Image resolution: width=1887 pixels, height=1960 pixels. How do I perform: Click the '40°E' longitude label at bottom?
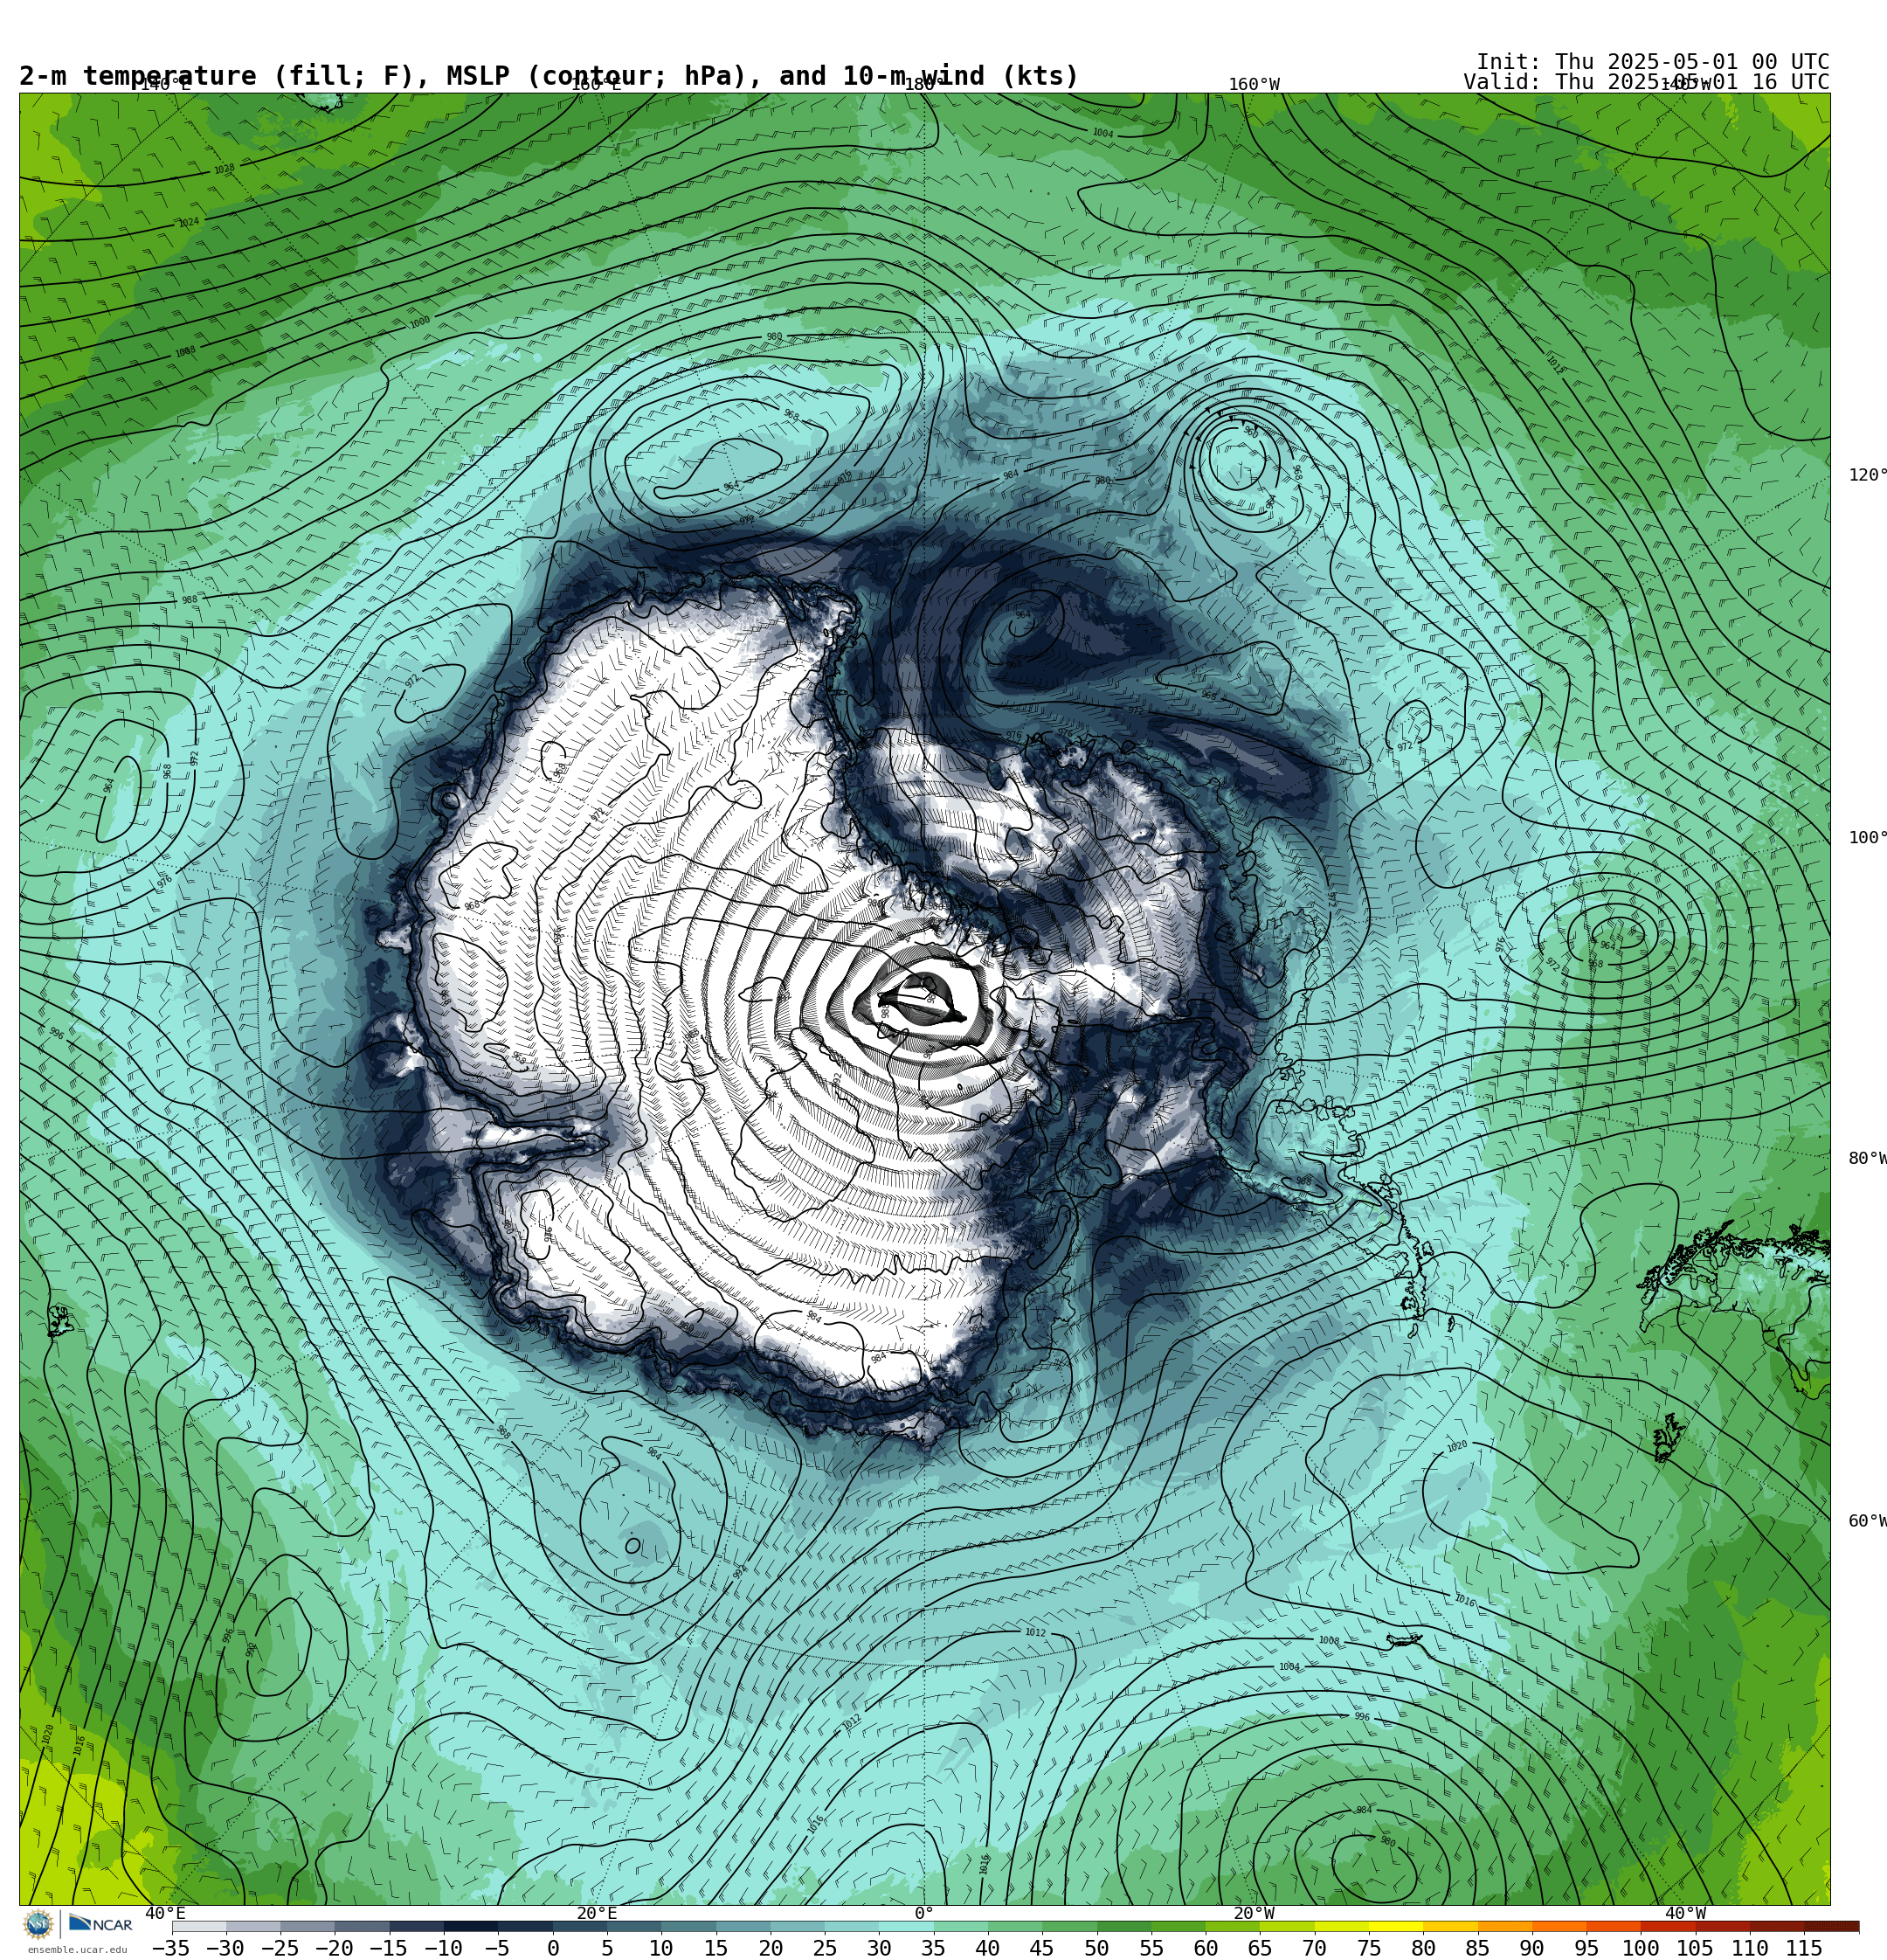click(165, 1913)
